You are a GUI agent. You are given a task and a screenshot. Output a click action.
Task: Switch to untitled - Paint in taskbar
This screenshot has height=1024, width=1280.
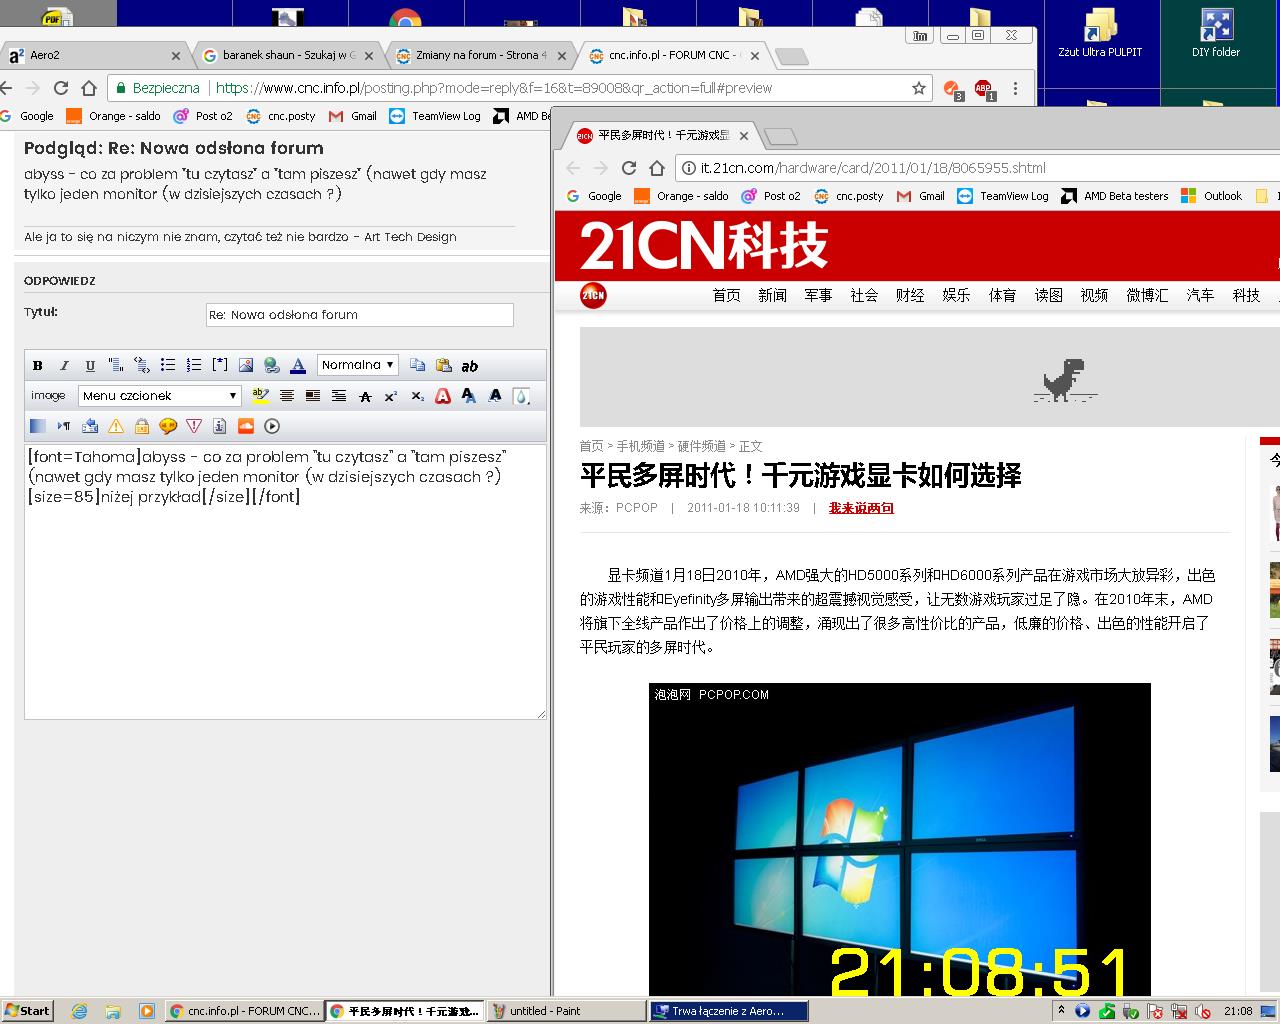coord(566,1011)
